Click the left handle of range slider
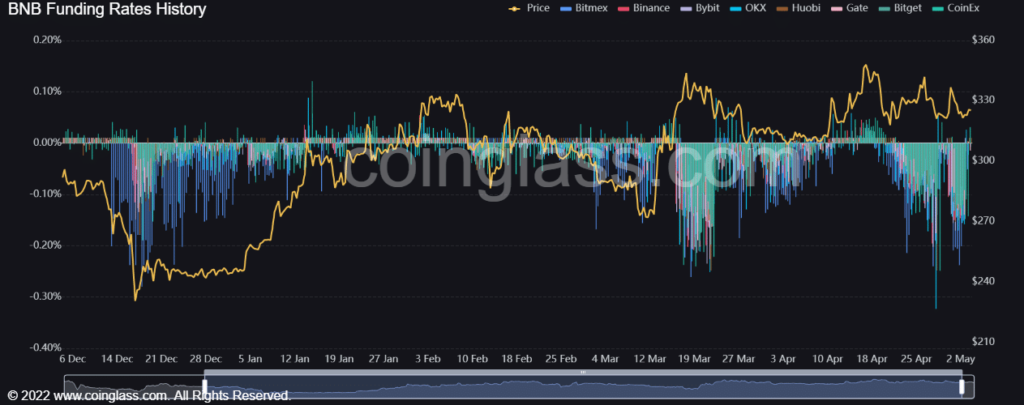This screenshot has width=1024, height=405. 204,385
